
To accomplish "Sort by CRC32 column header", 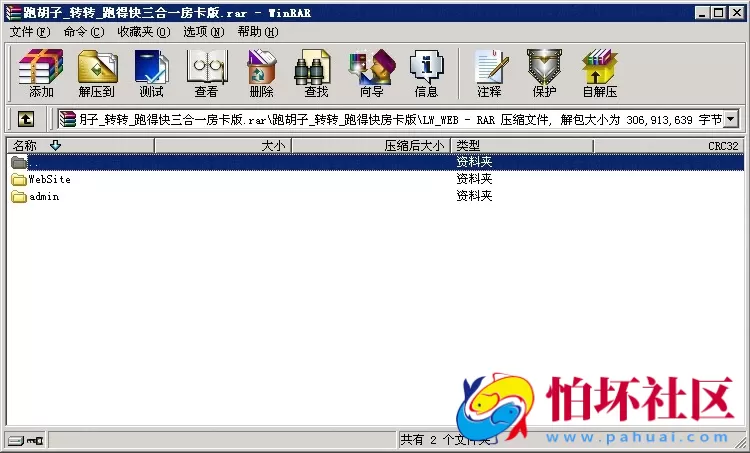I will coord(669,145).
